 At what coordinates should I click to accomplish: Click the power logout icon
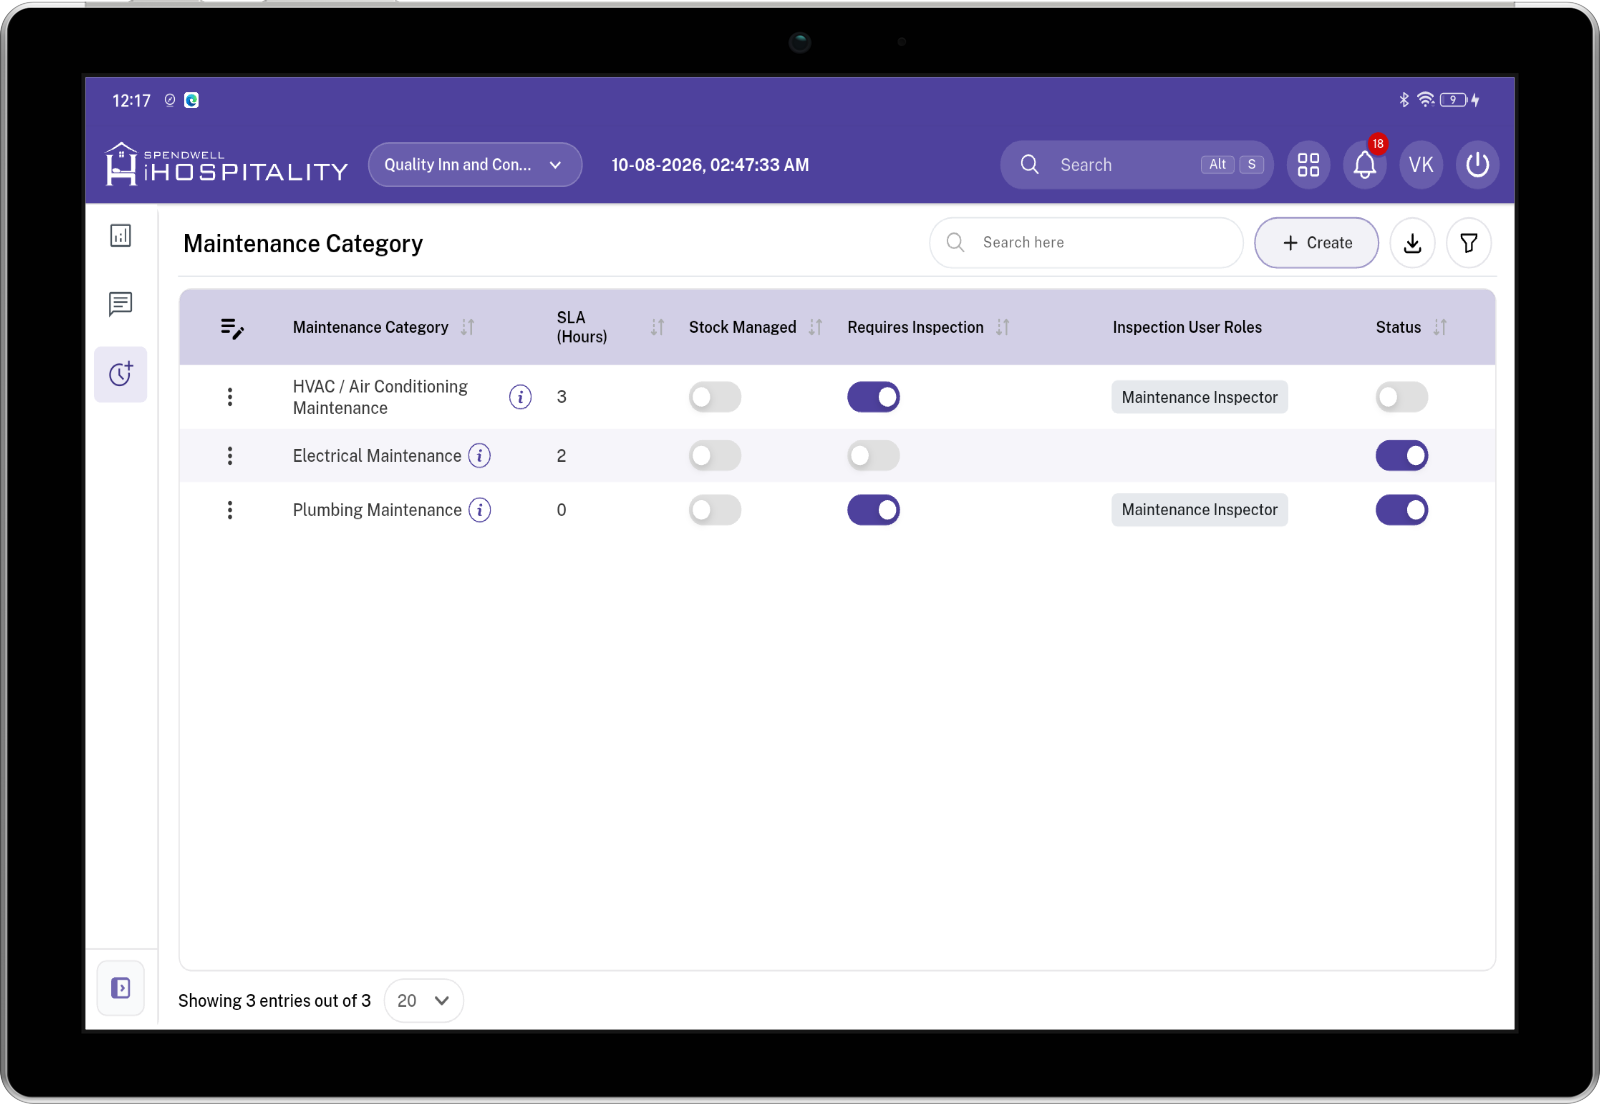[x=1477, y=165]
